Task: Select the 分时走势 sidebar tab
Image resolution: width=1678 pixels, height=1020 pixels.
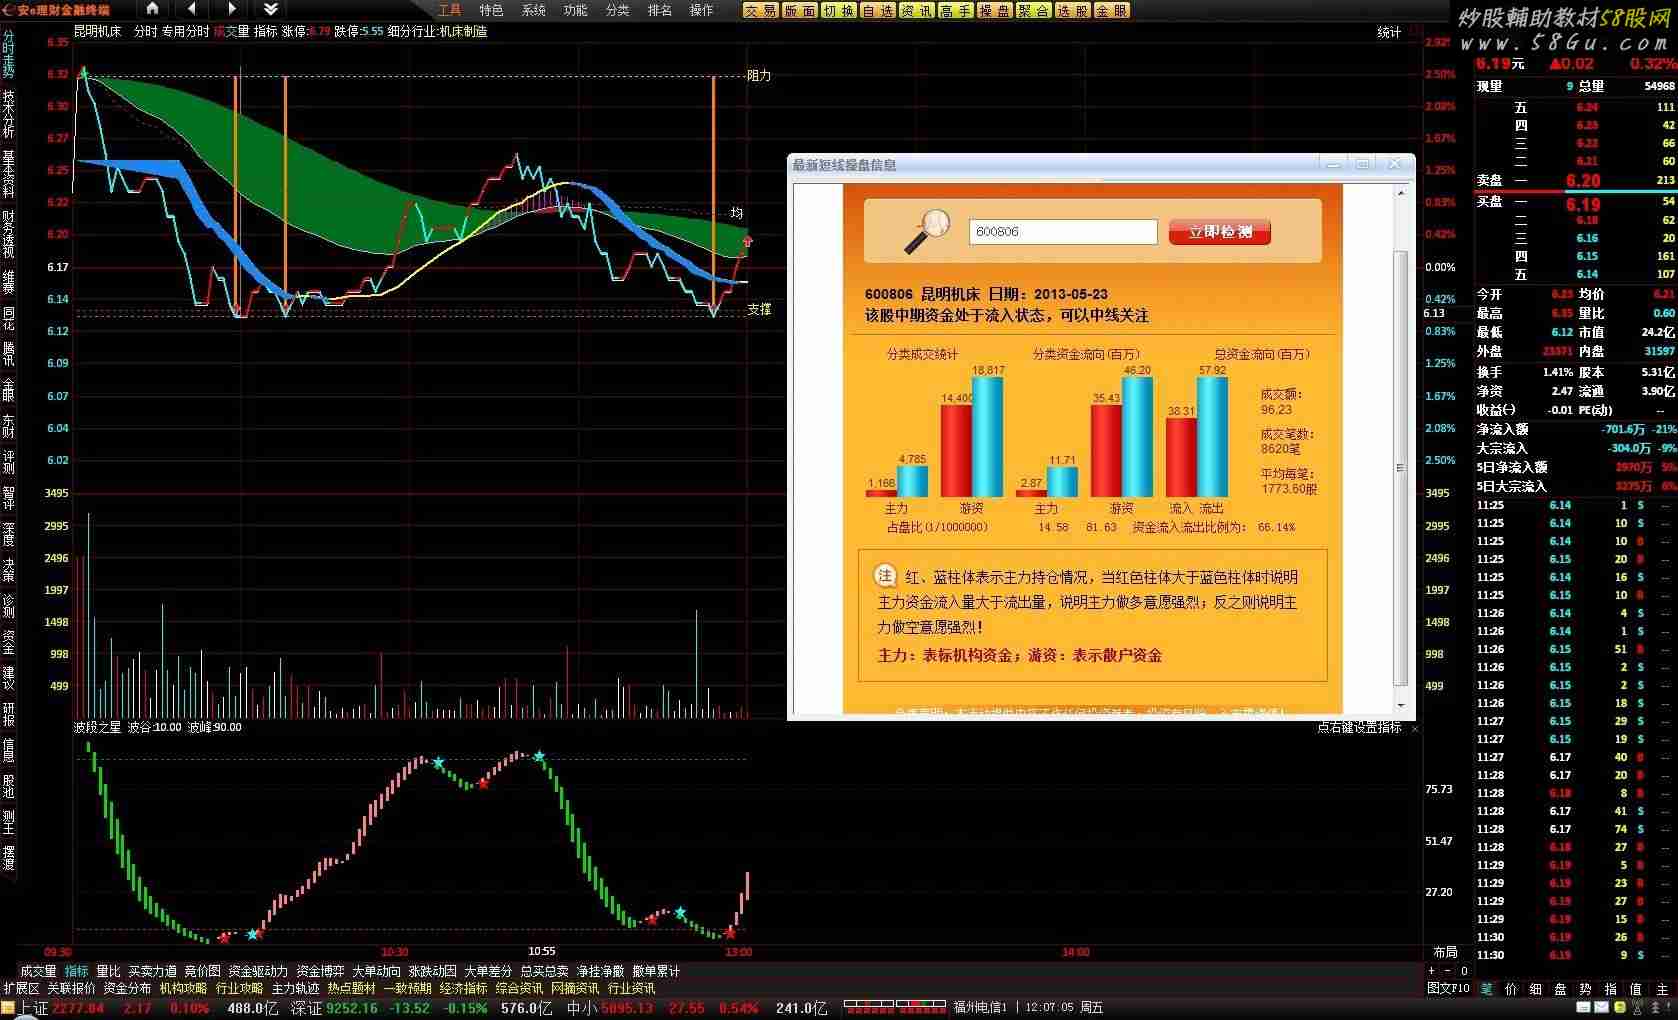Action: (x=9, y=54)
